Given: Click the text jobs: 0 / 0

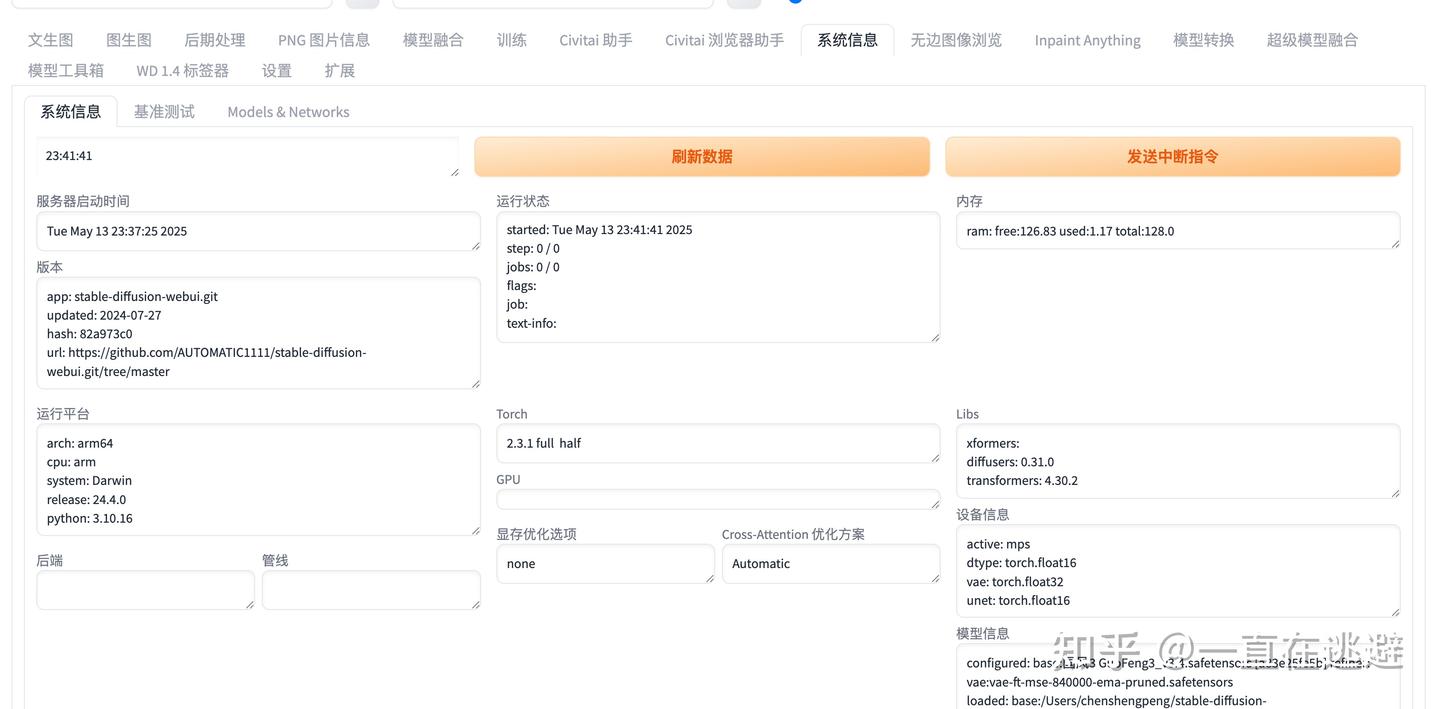Looking at the screenshot, I should (533, 267).
